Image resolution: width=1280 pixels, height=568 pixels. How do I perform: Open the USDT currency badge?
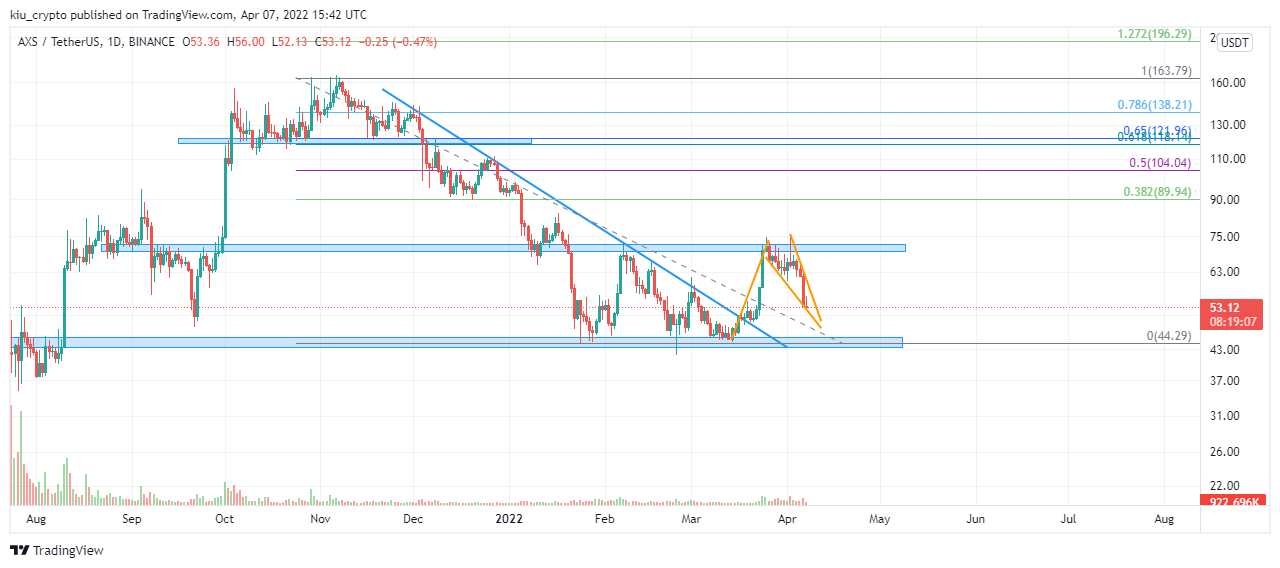(x=1235, y=43)
